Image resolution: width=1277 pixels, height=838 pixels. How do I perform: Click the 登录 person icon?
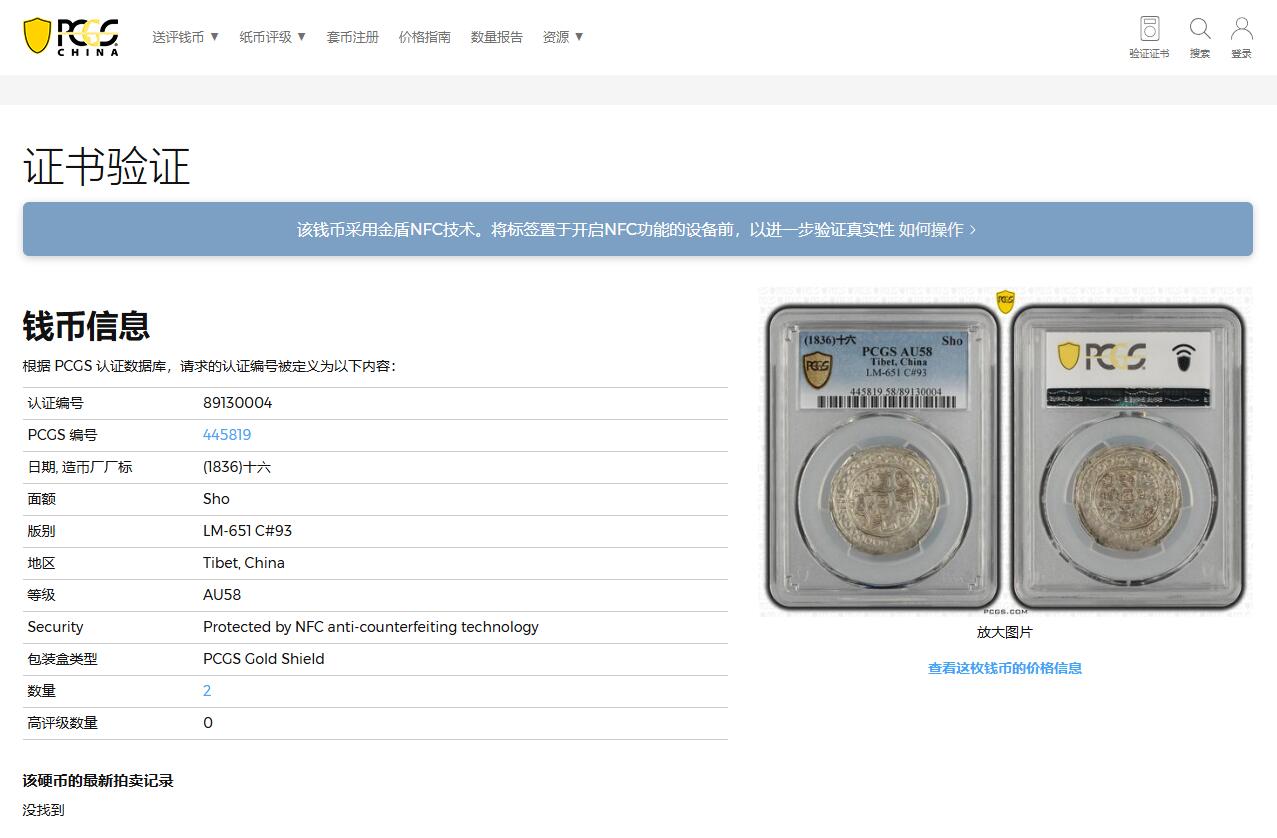tap(1241, 28)
